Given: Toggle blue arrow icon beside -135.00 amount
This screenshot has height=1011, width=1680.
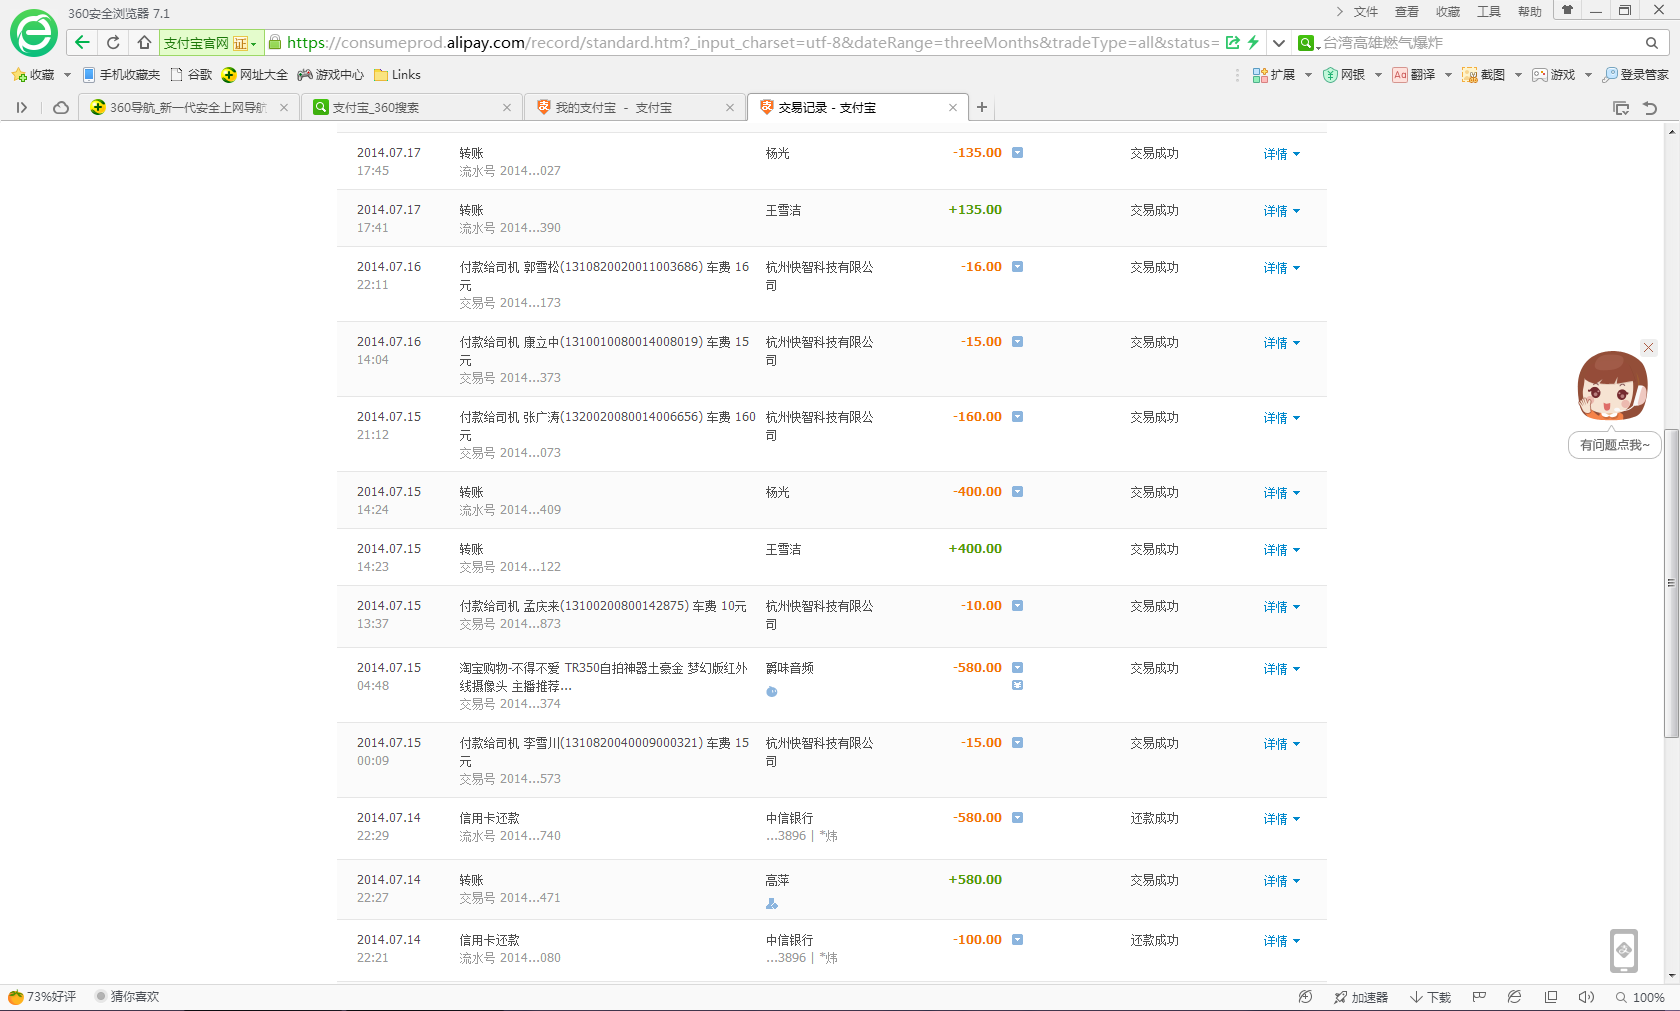Looking at the screenshot, I should click(1017, 153).
